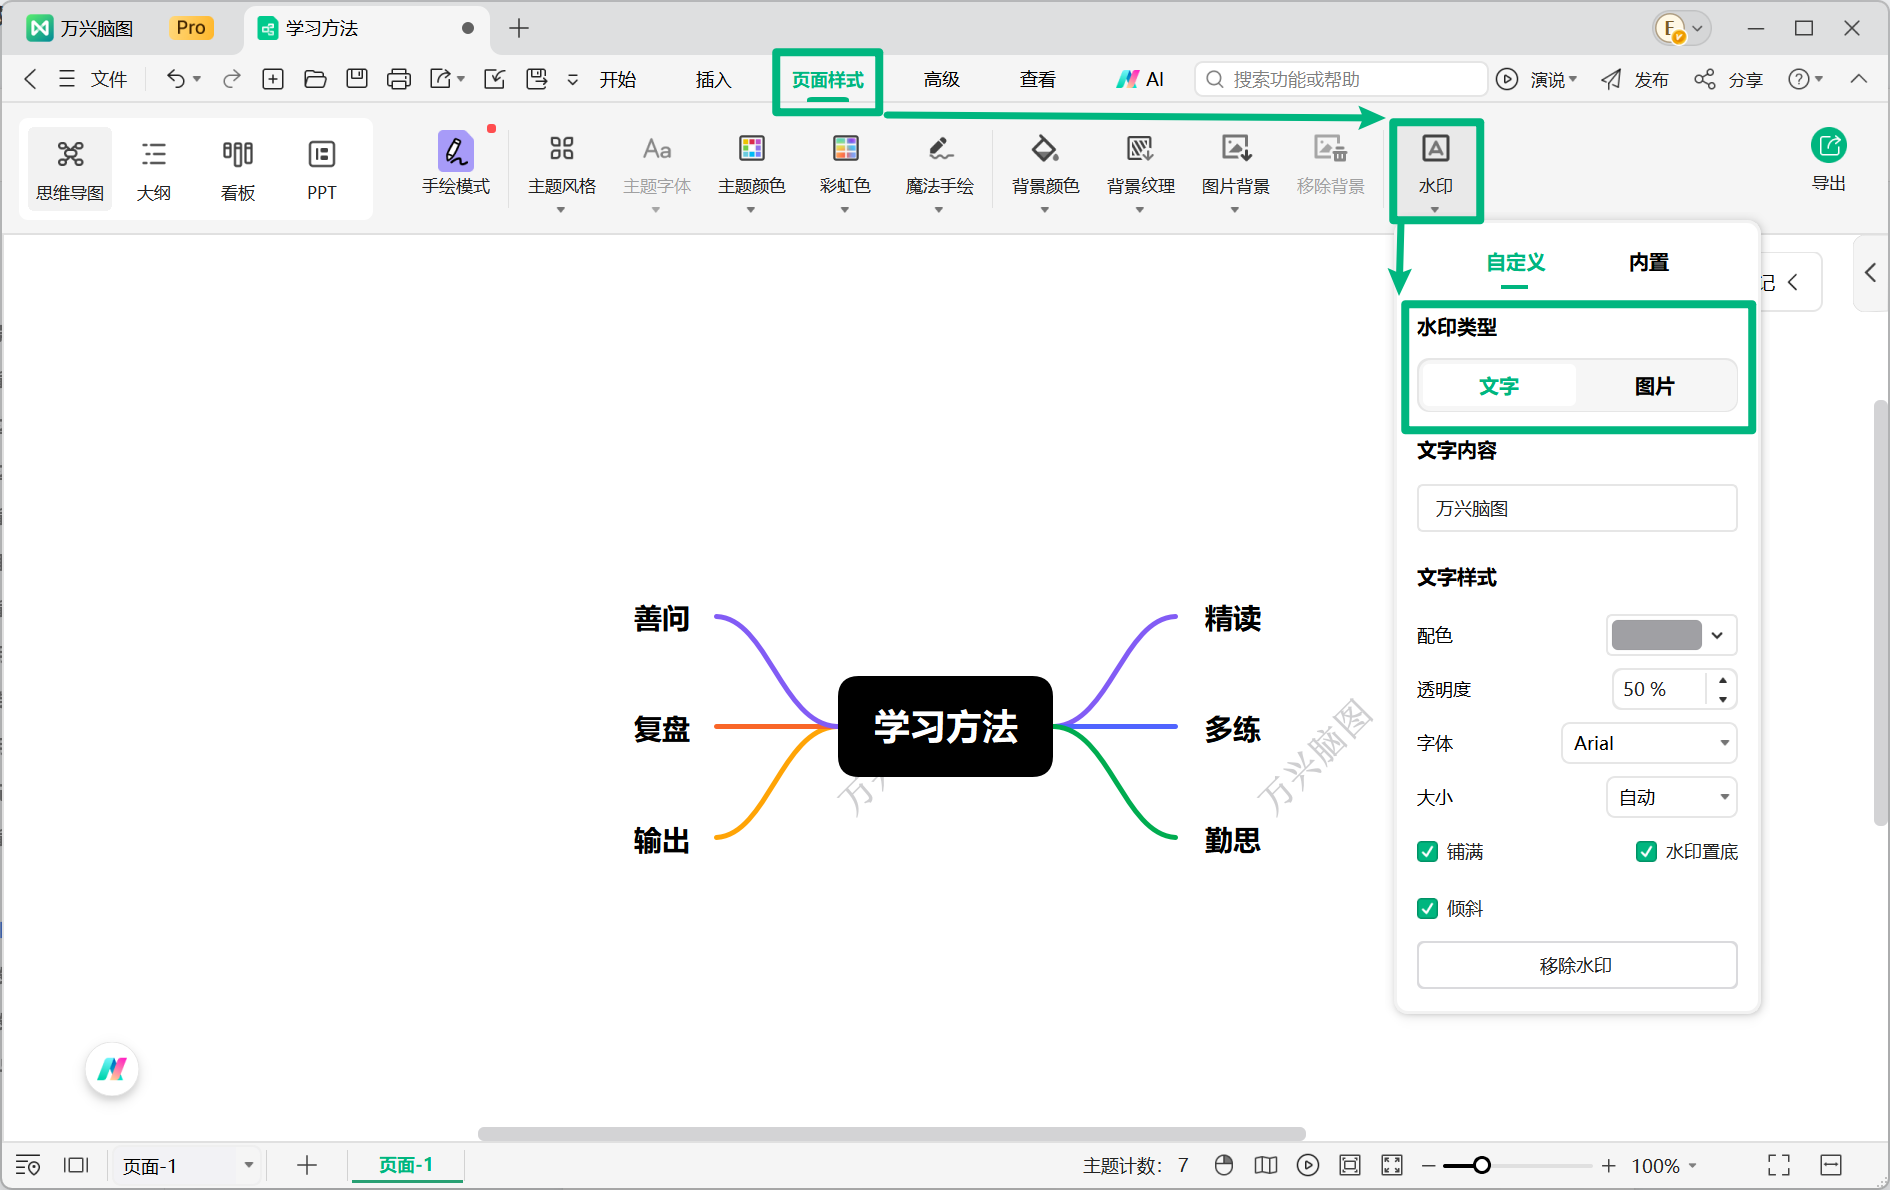Image resolution: width=1890 pixels, height=1190 pixels.
Task: Select 文字 watermark type
Action: click(x=1498, y=386)
